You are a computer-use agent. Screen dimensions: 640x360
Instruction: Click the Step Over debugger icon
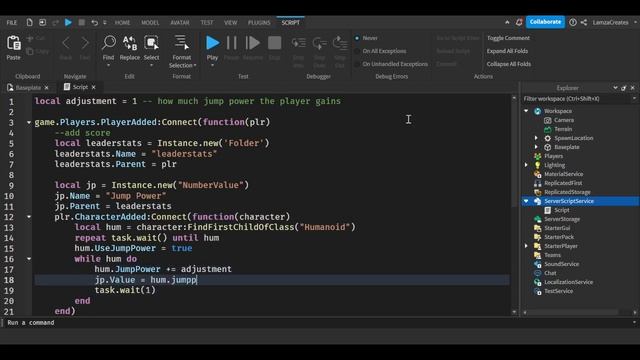tap(319, 42)
